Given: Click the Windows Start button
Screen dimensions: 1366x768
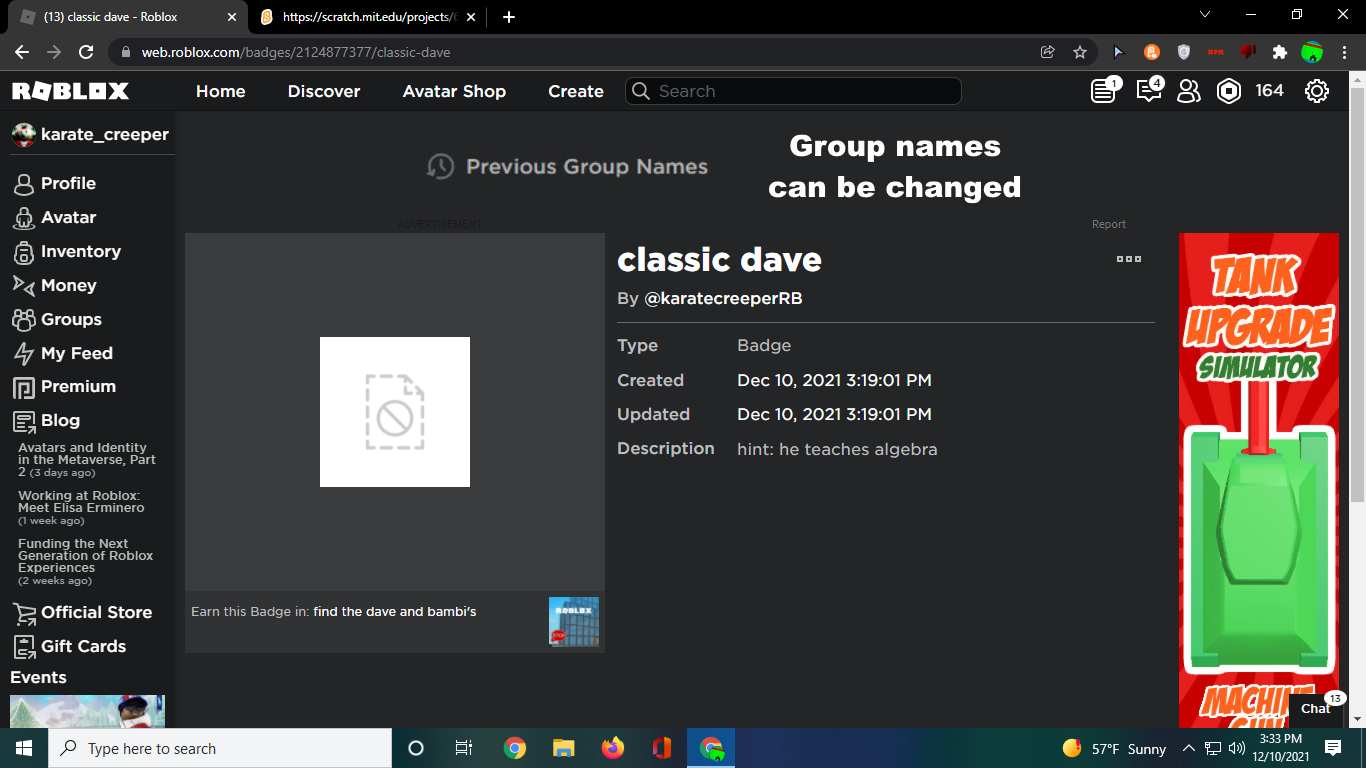Looking at the screenshot, I should [x=24, y=748].
